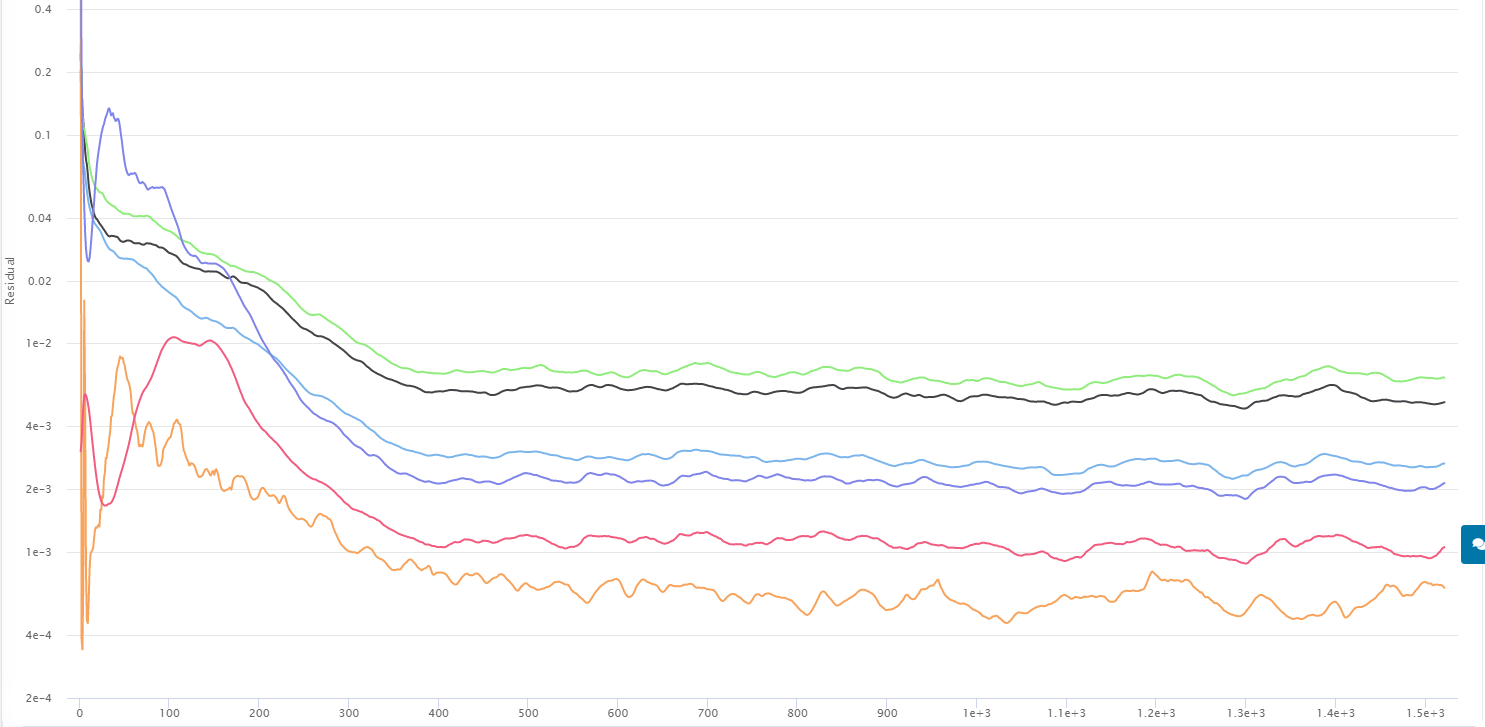Screen dimensions: 1485x727
Task: Select the 1.2e+3 x-axis tick label
Action: point(1155,713)
